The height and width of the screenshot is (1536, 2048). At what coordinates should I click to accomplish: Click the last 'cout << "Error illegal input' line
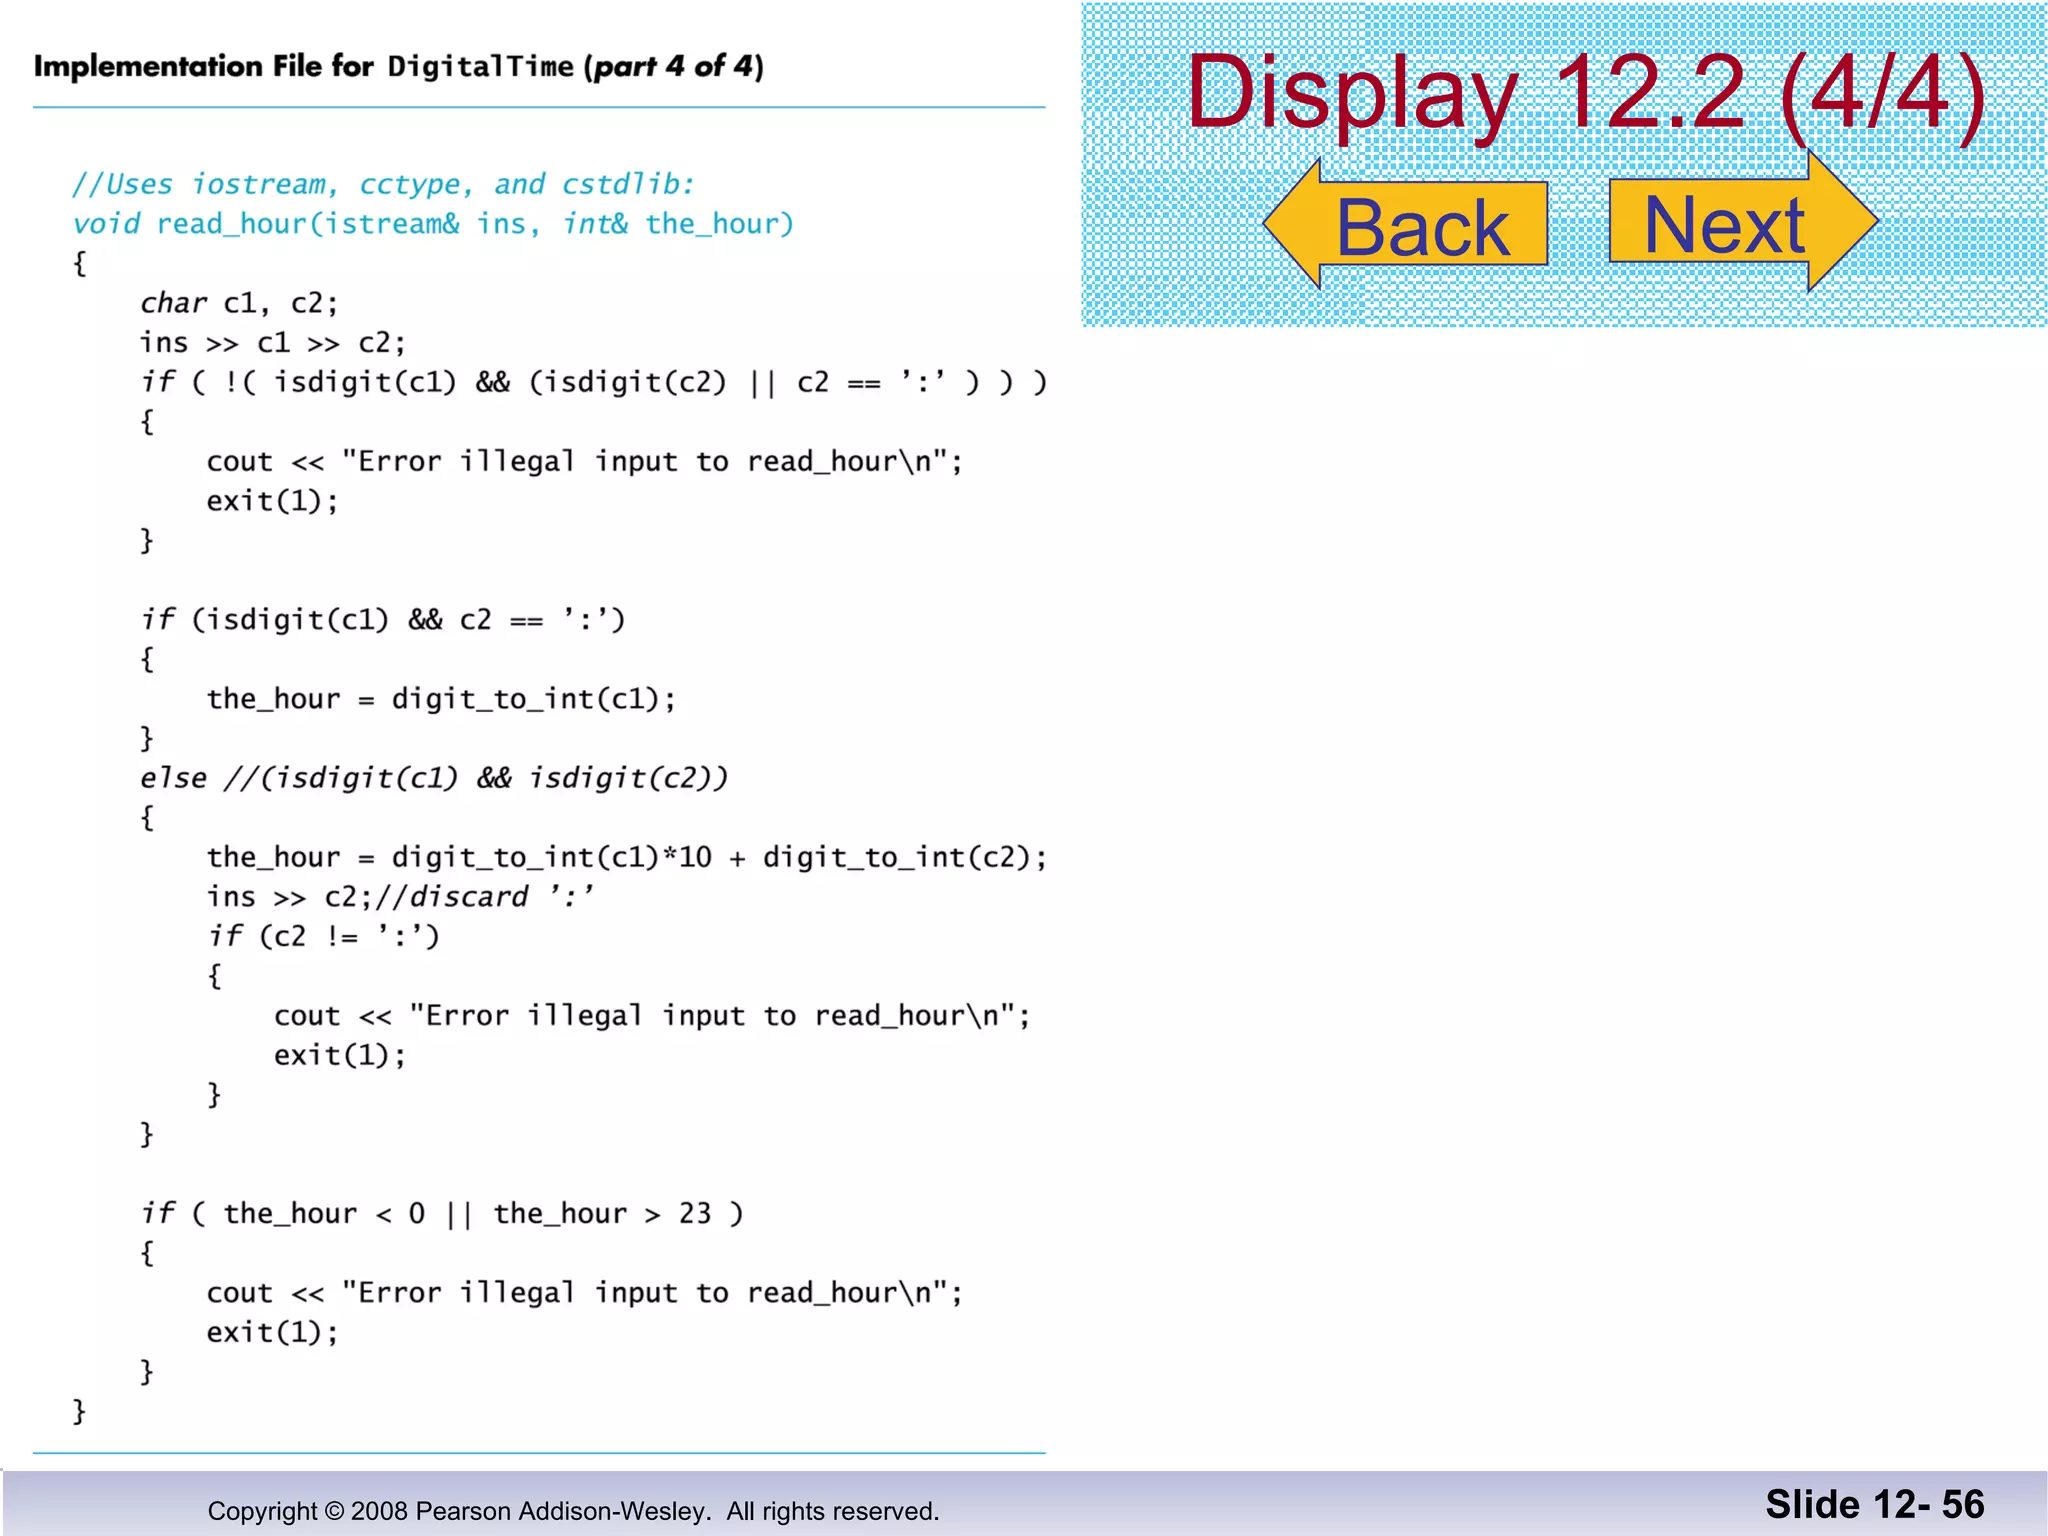point(584,1293)
